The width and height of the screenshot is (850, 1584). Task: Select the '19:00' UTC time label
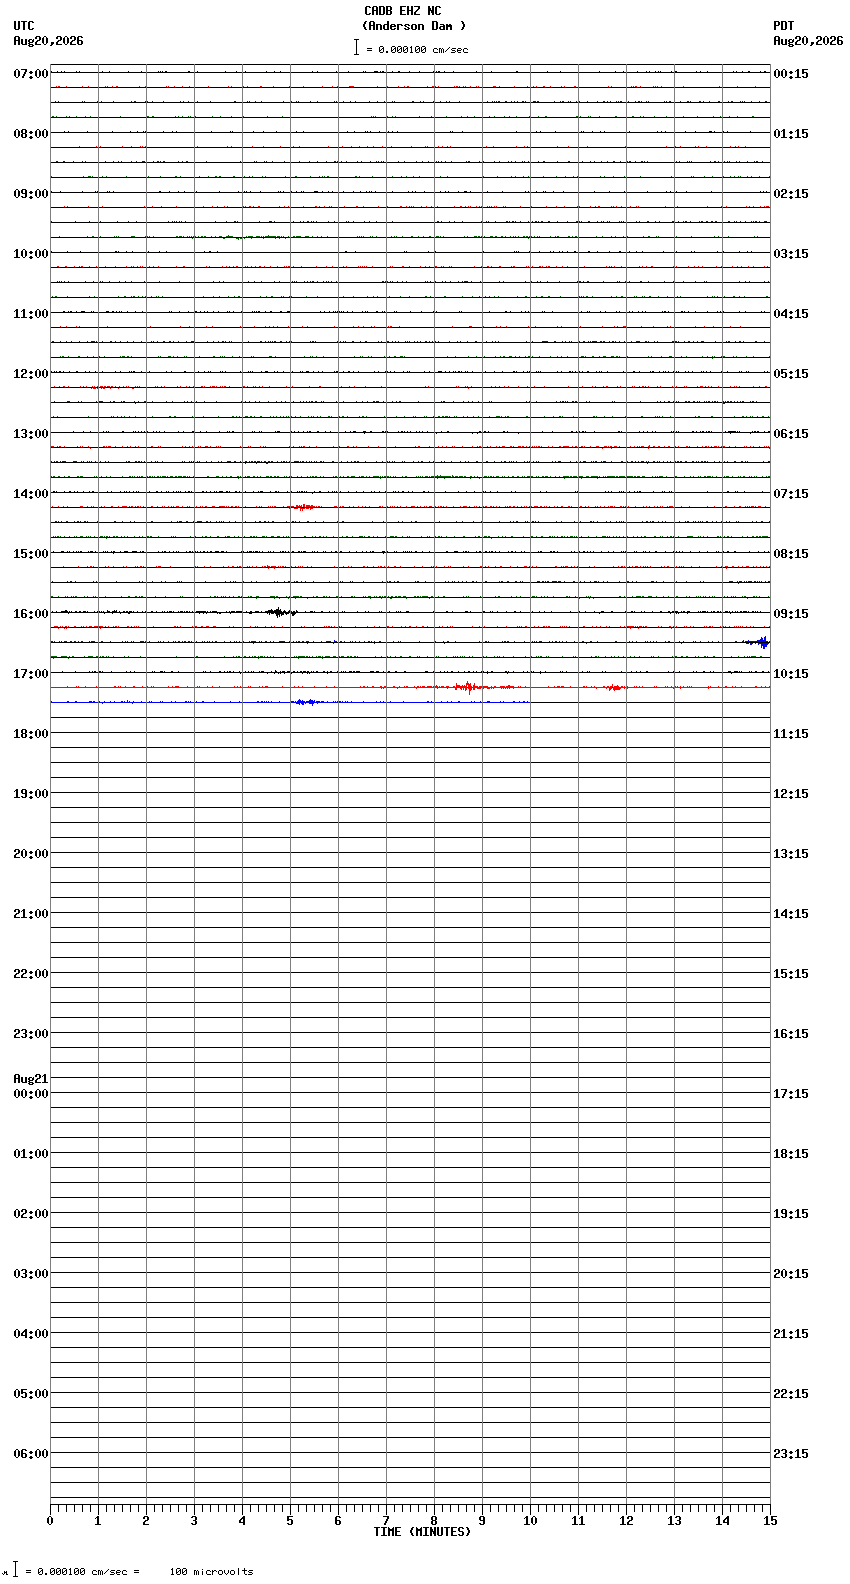(x=31, y=794)
